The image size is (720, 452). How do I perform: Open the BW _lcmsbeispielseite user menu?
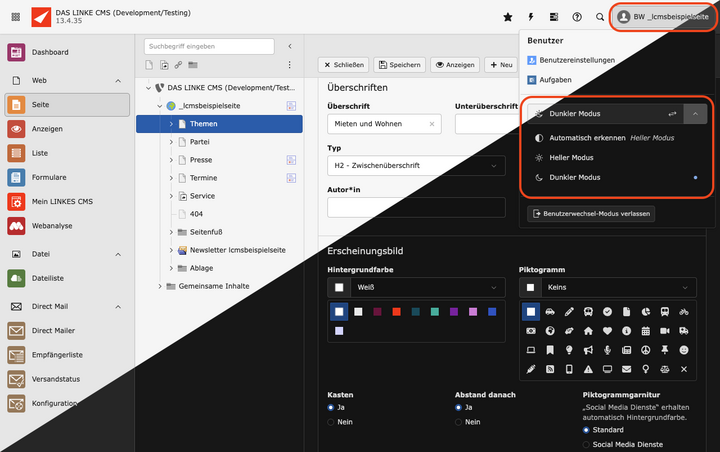point(663,17)
